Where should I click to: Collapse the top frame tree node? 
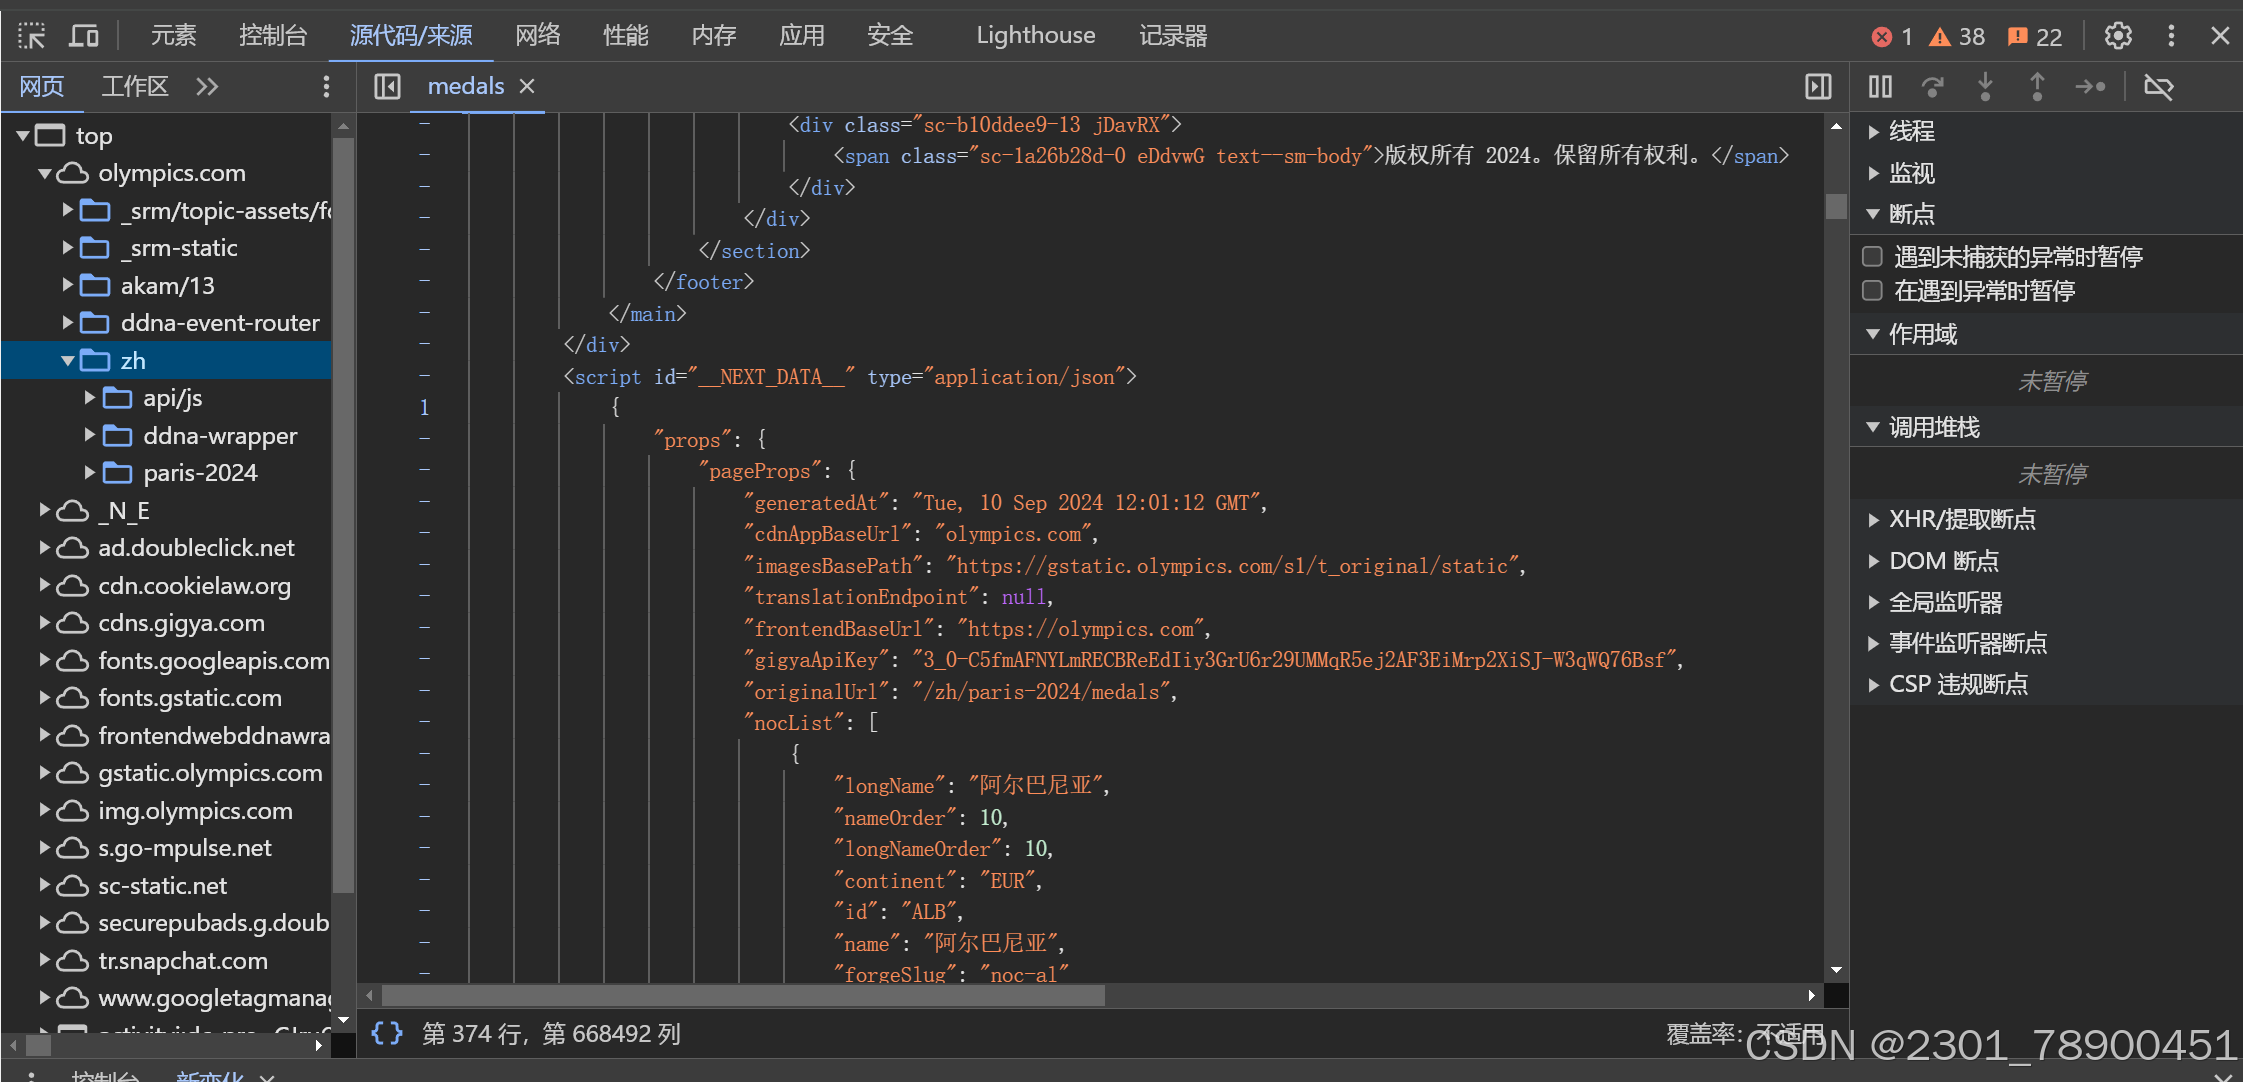click(22, 136)
